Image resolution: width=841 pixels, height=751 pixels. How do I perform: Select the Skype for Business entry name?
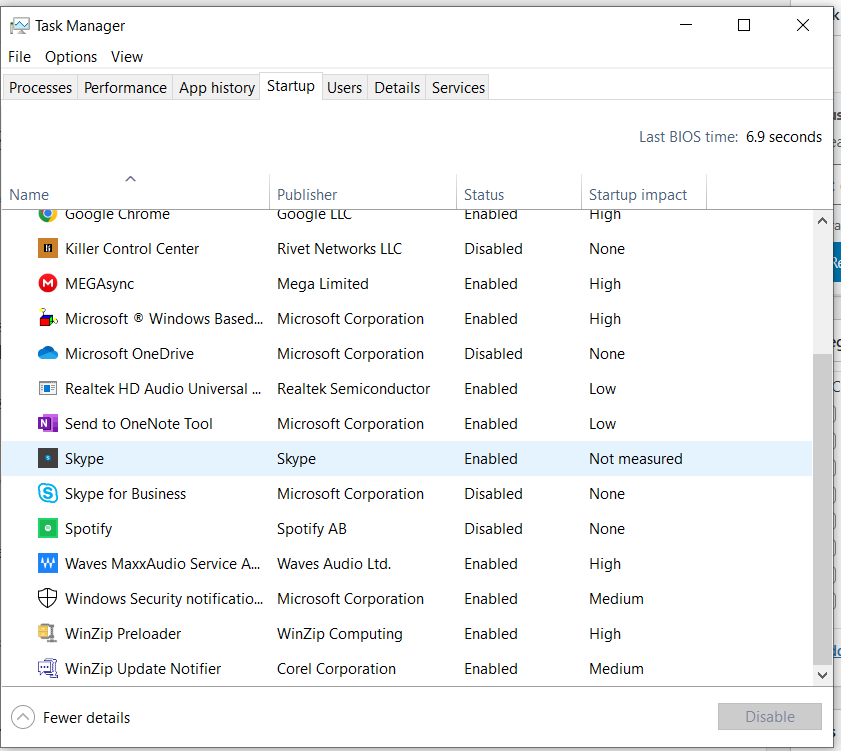(x=126, y=494)
